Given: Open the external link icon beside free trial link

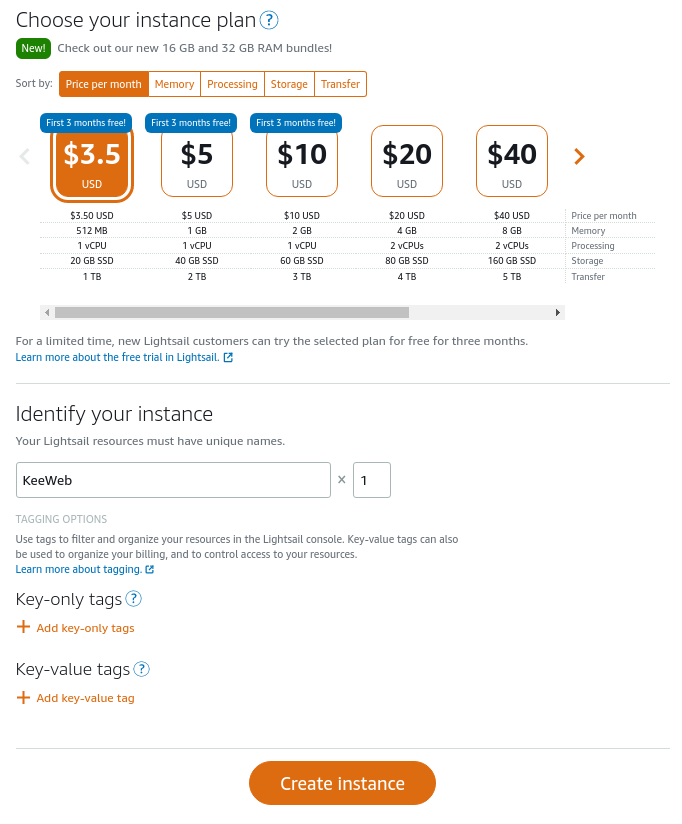Looking at the screenshot, I should click(x=228, y=357).
